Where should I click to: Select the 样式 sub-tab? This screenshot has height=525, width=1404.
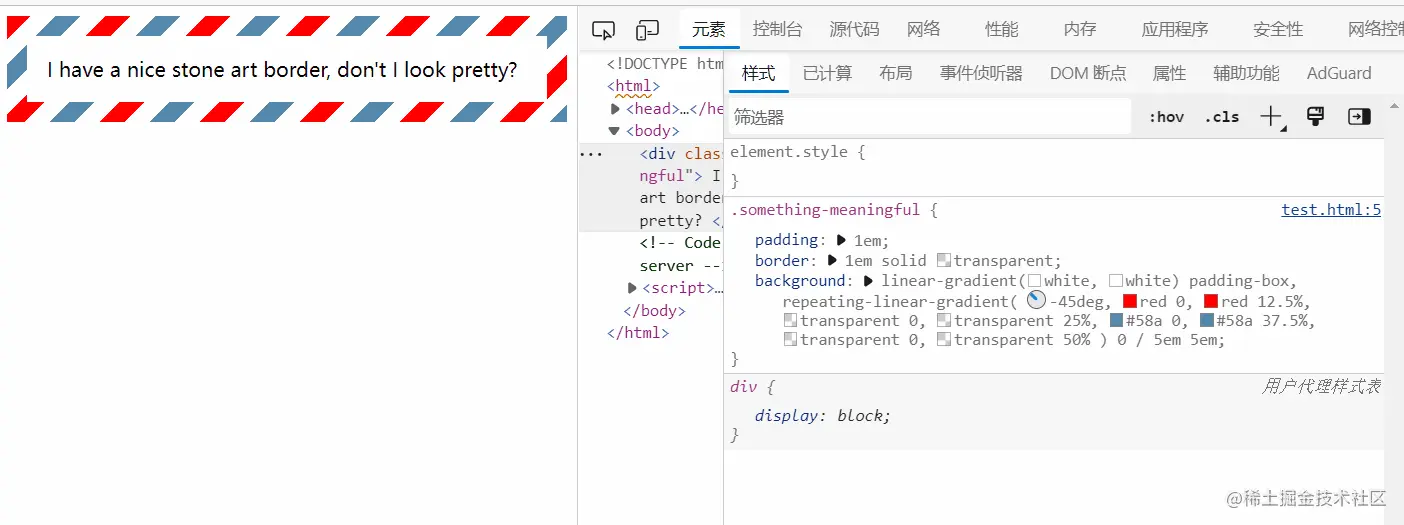click(758, 73)
